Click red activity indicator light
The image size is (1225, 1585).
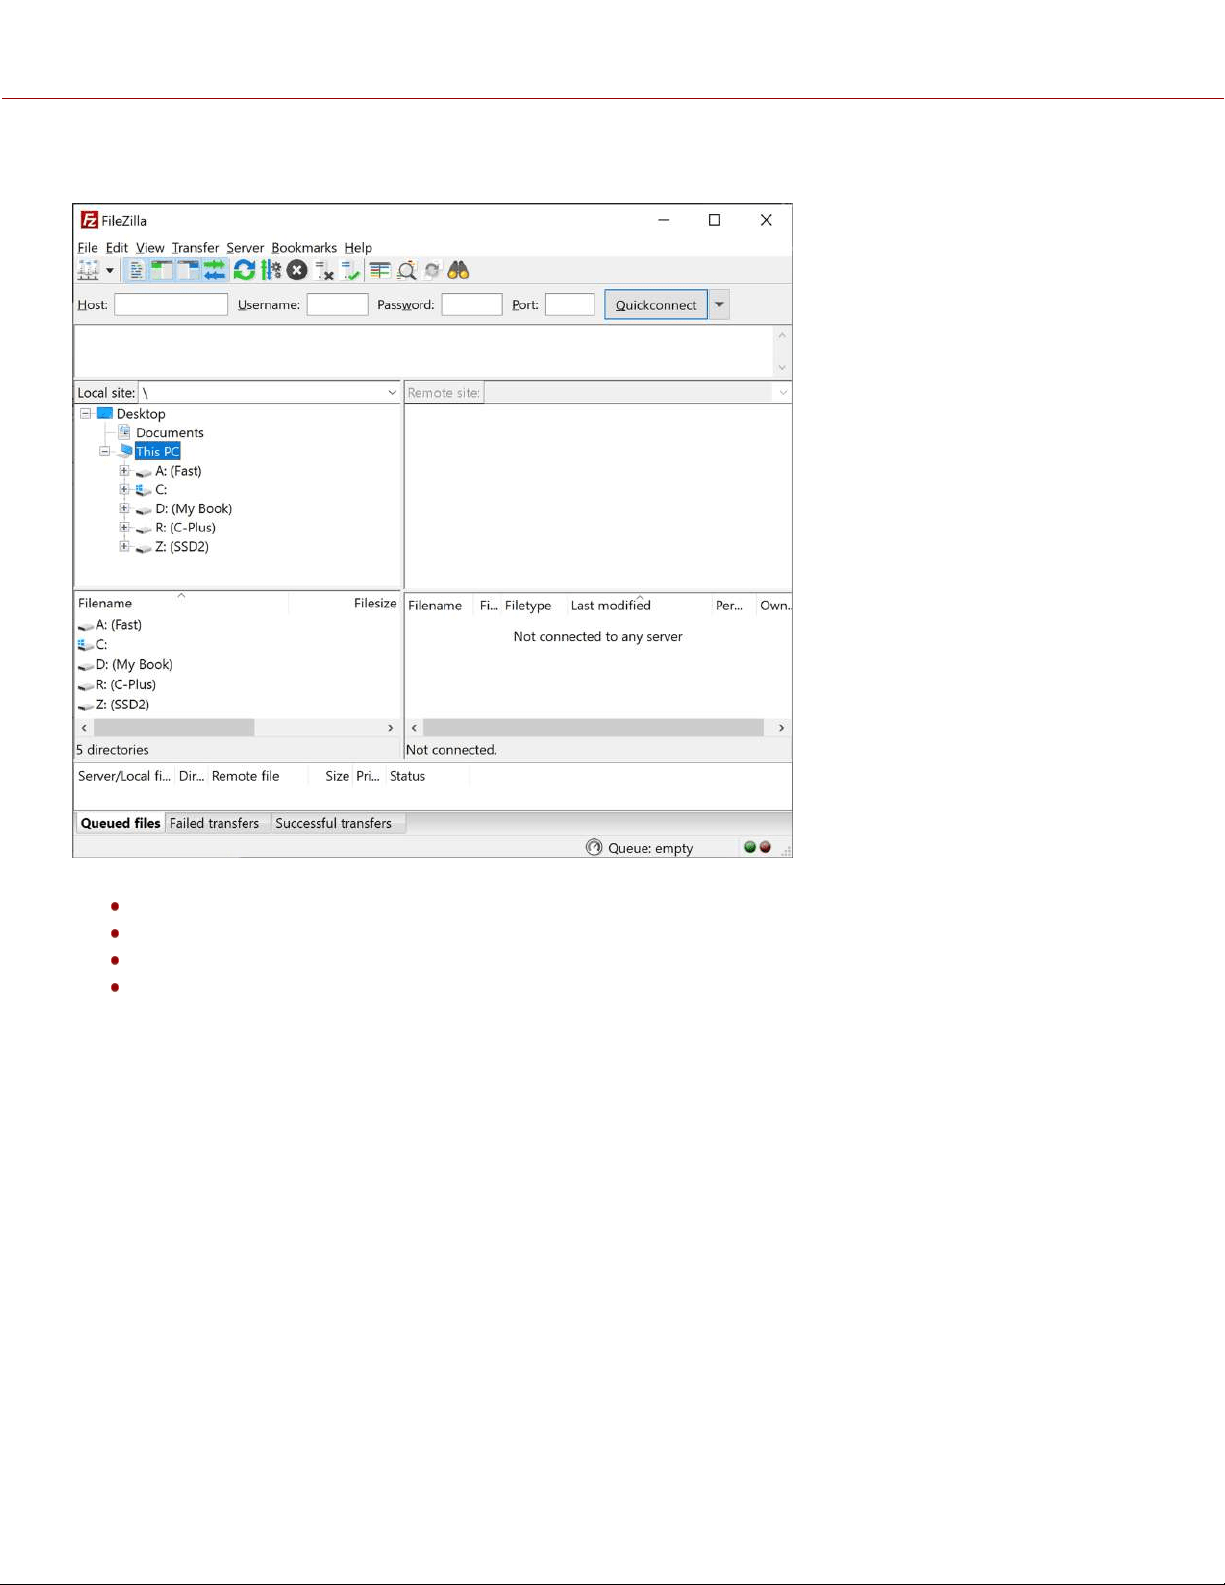[x=765, y=847]
